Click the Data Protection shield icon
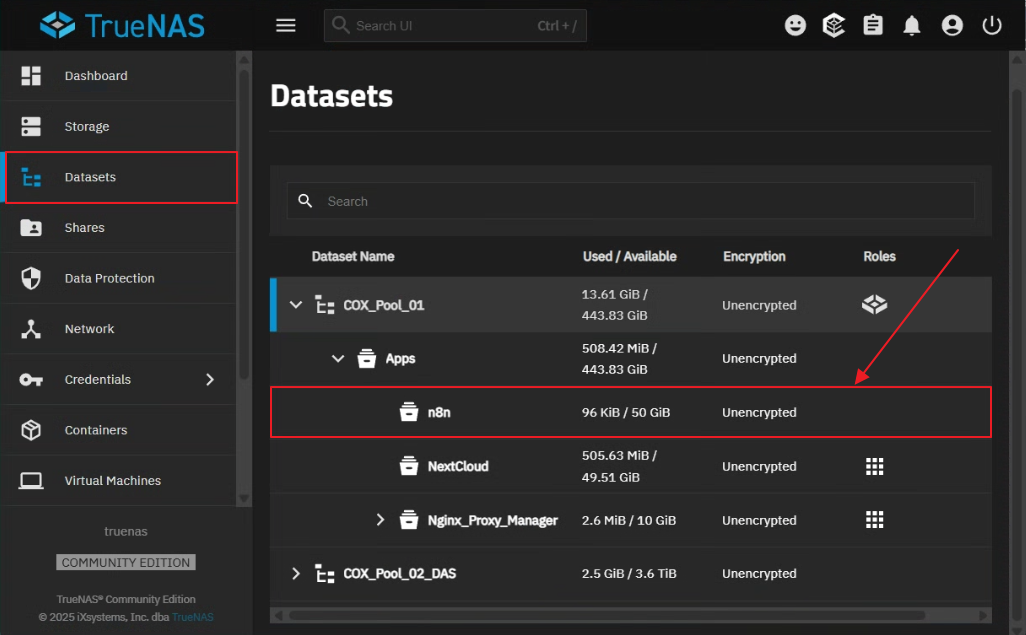Screen dimensions: 1026x635 point(31,278)
